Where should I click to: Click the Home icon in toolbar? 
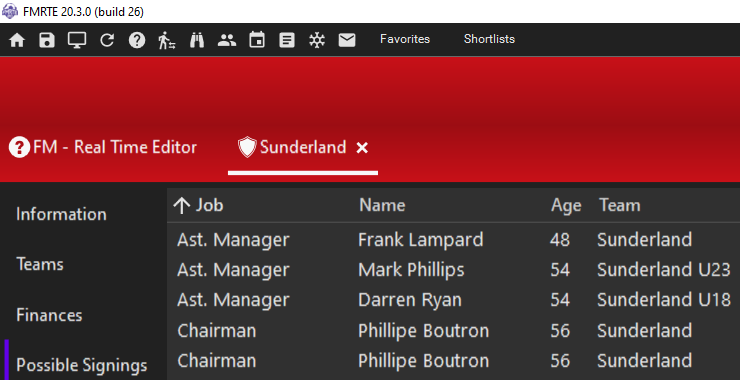tap(17, 40)
